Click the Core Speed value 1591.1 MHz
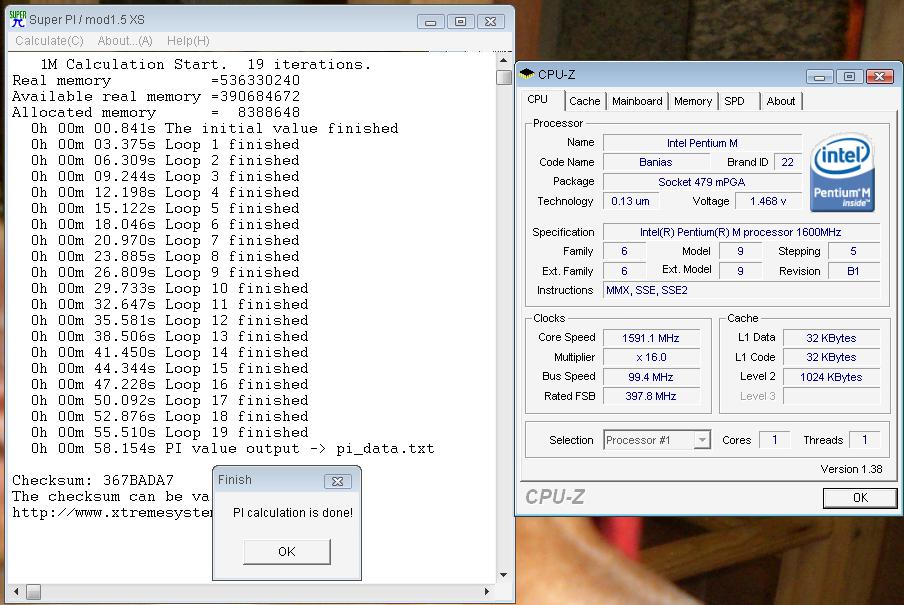 651,338
